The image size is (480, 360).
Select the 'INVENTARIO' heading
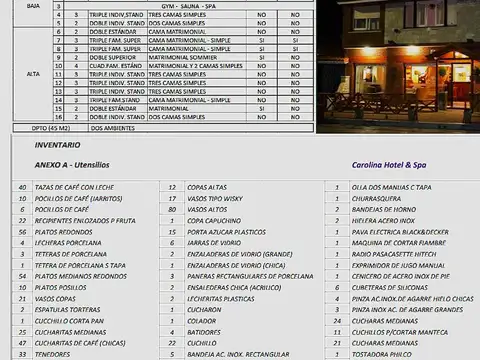(57, 145)
